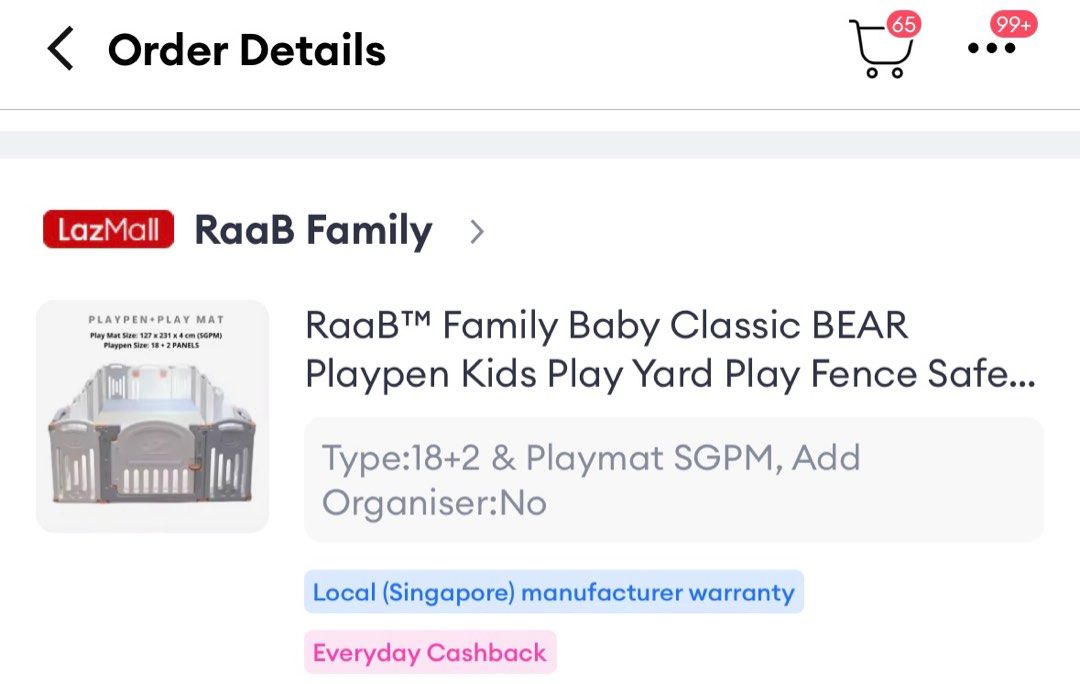Viewport: 1080px width, 684px height.
Task: Tap the LazMall red badge
Action: 108,229
